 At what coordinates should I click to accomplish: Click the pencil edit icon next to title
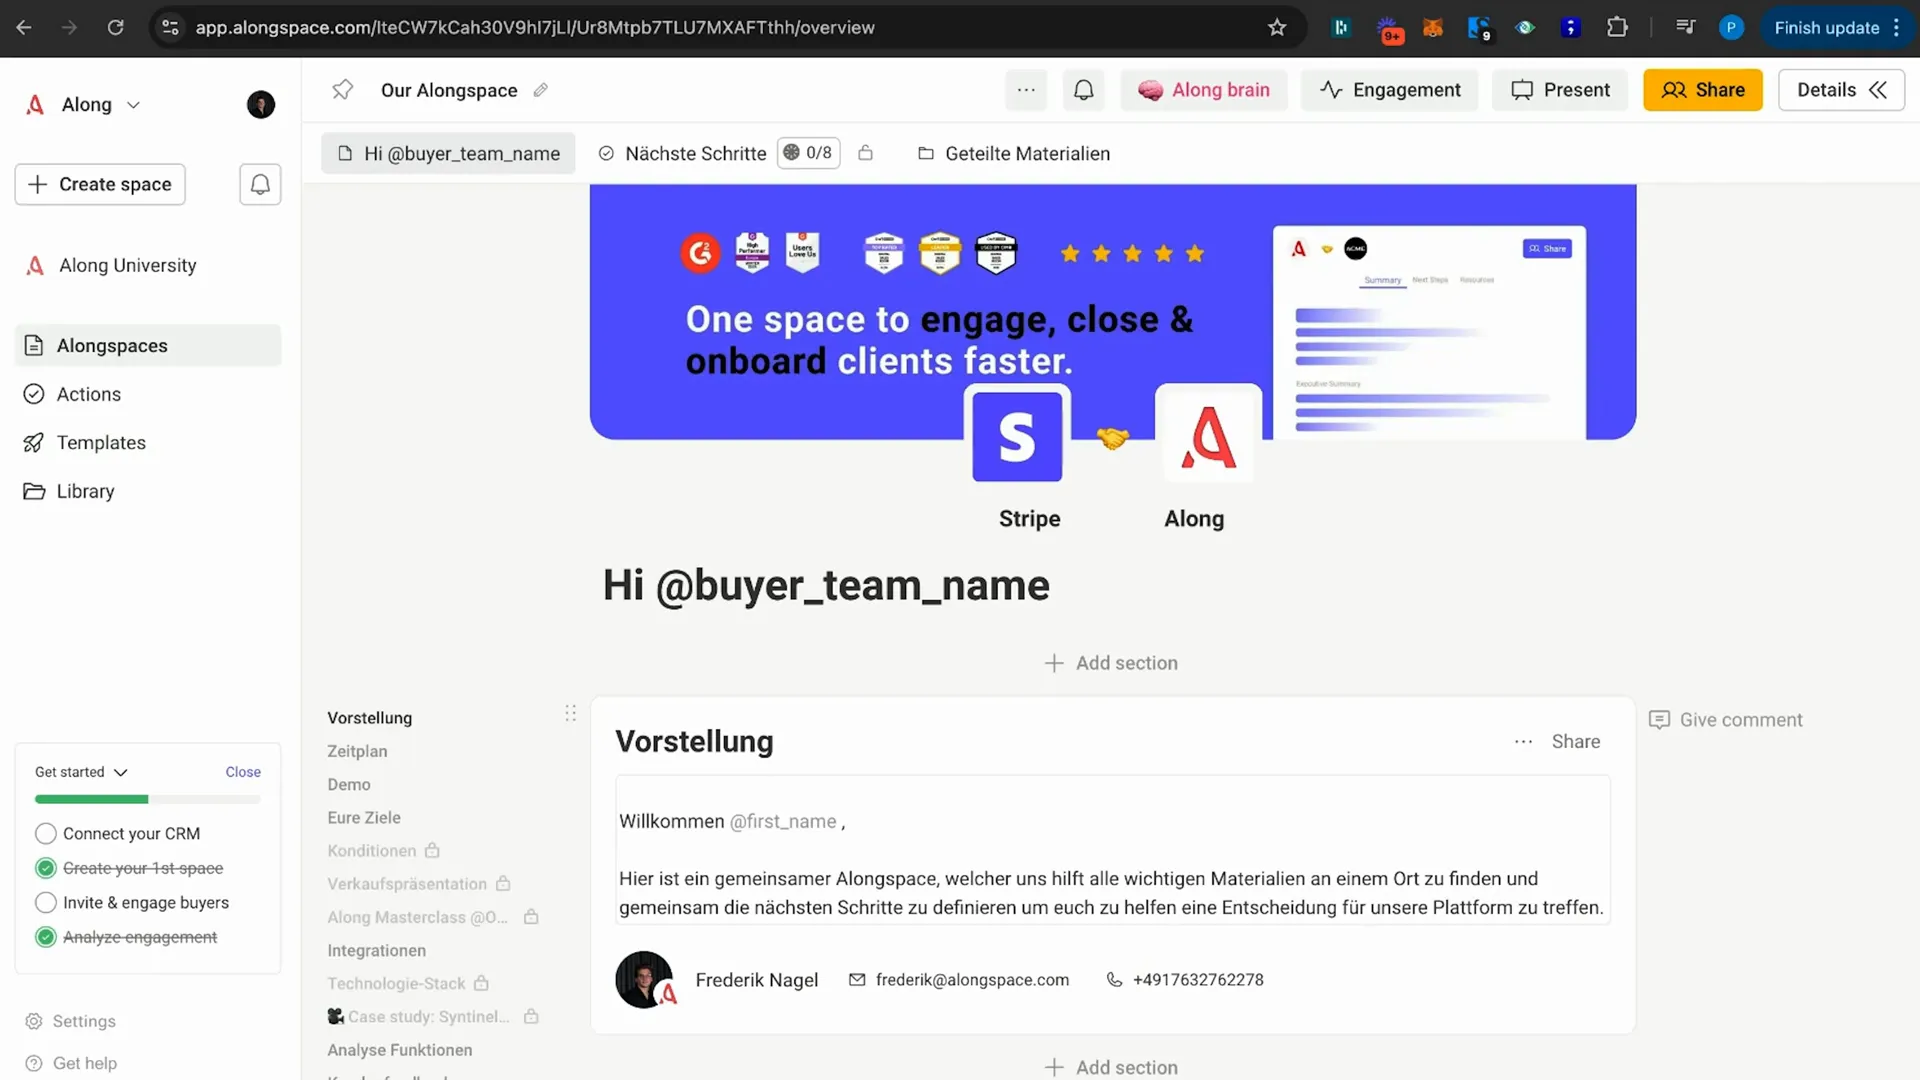(x=542, y=90)
